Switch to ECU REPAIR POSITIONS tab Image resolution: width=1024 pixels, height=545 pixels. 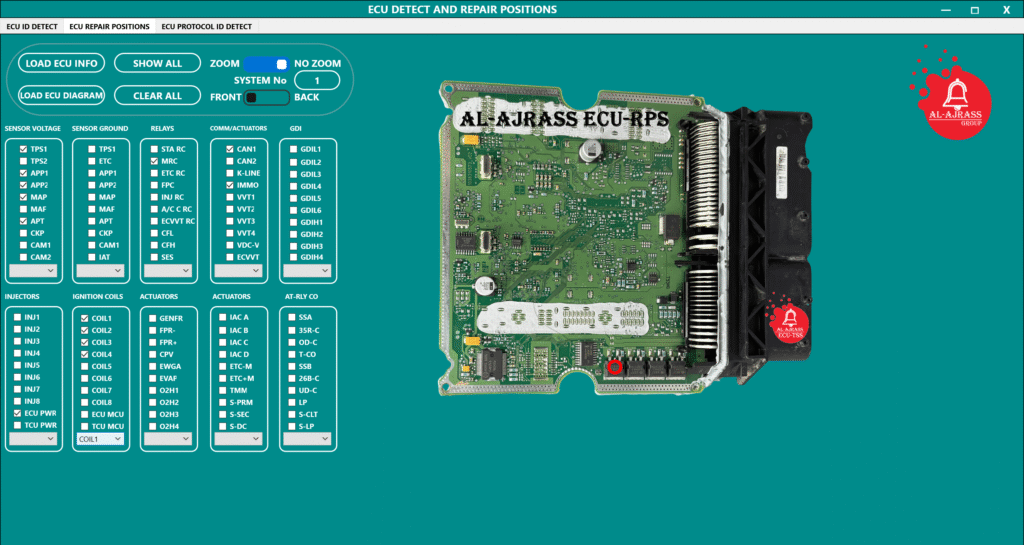[109, 27]
